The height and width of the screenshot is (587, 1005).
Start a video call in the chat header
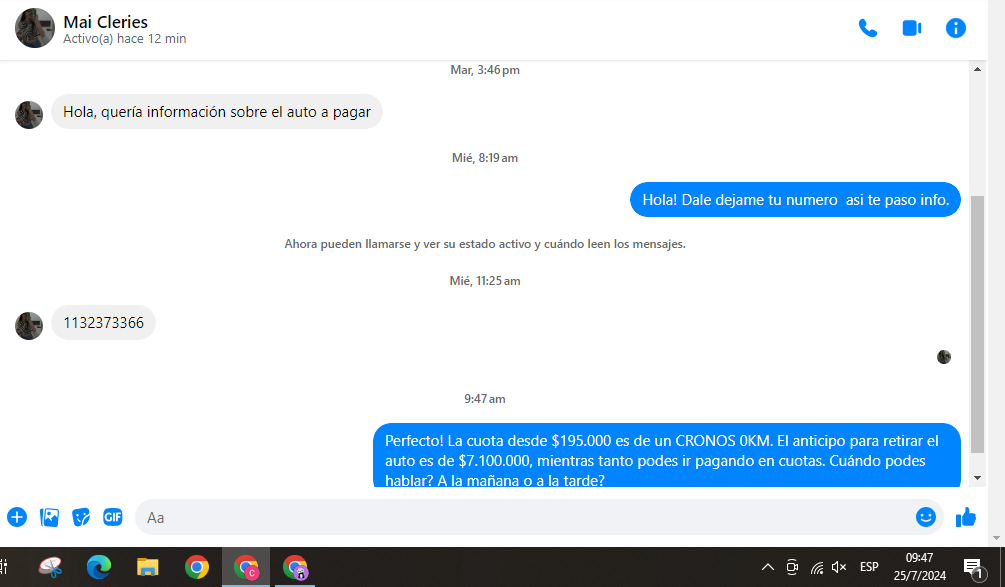click(x=911, y=28)
